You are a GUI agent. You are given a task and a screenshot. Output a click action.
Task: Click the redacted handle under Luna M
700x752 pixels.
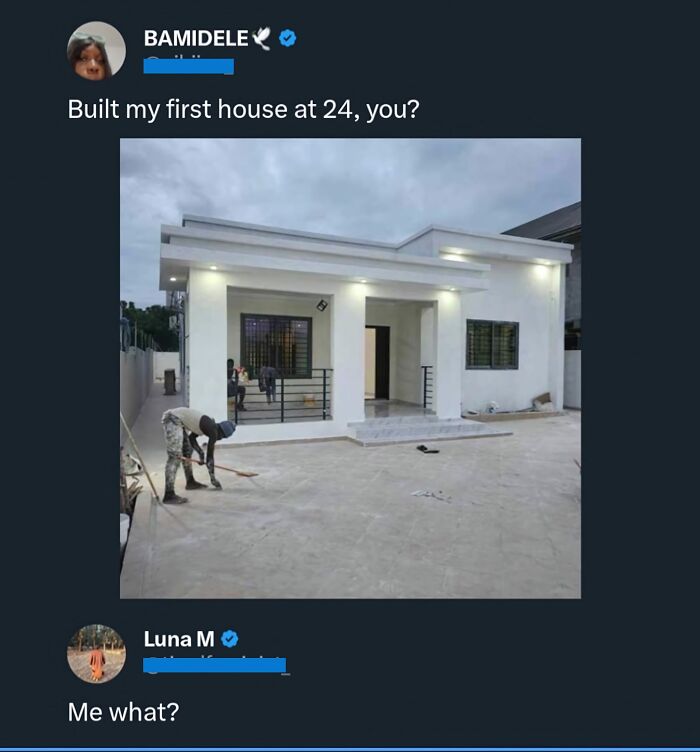(214, 665)
